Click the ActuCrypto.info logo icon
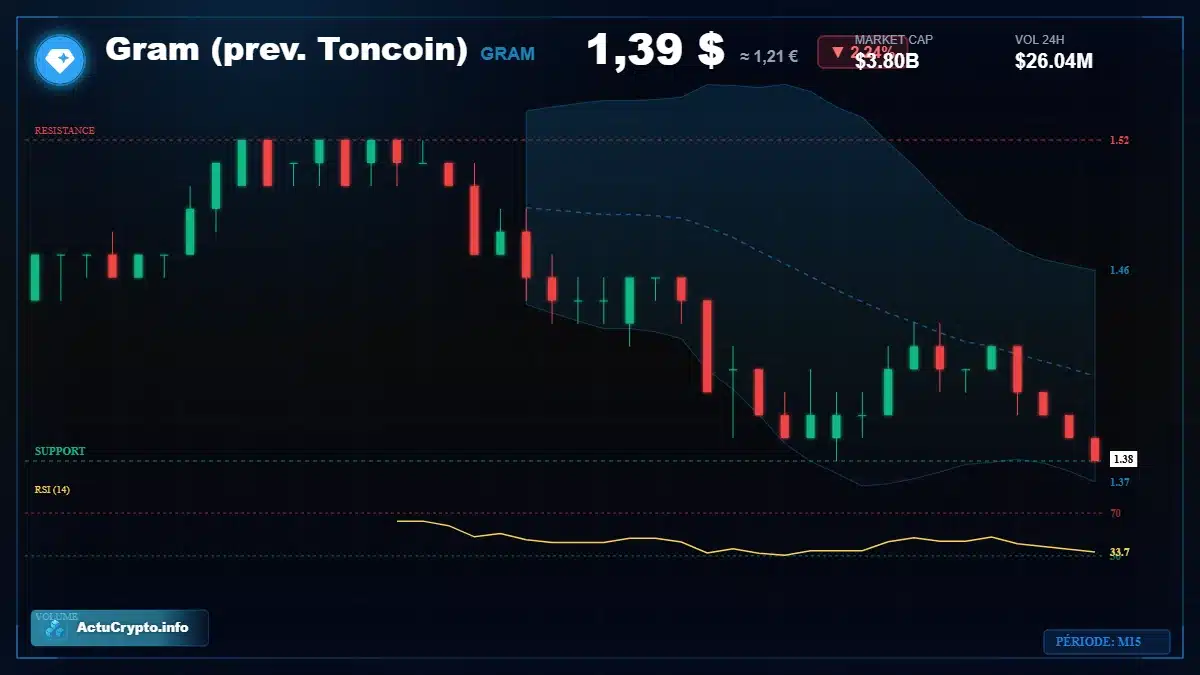Image resolution: width=1200 pixels, height=675 pixels. click(x=55, y=628)
